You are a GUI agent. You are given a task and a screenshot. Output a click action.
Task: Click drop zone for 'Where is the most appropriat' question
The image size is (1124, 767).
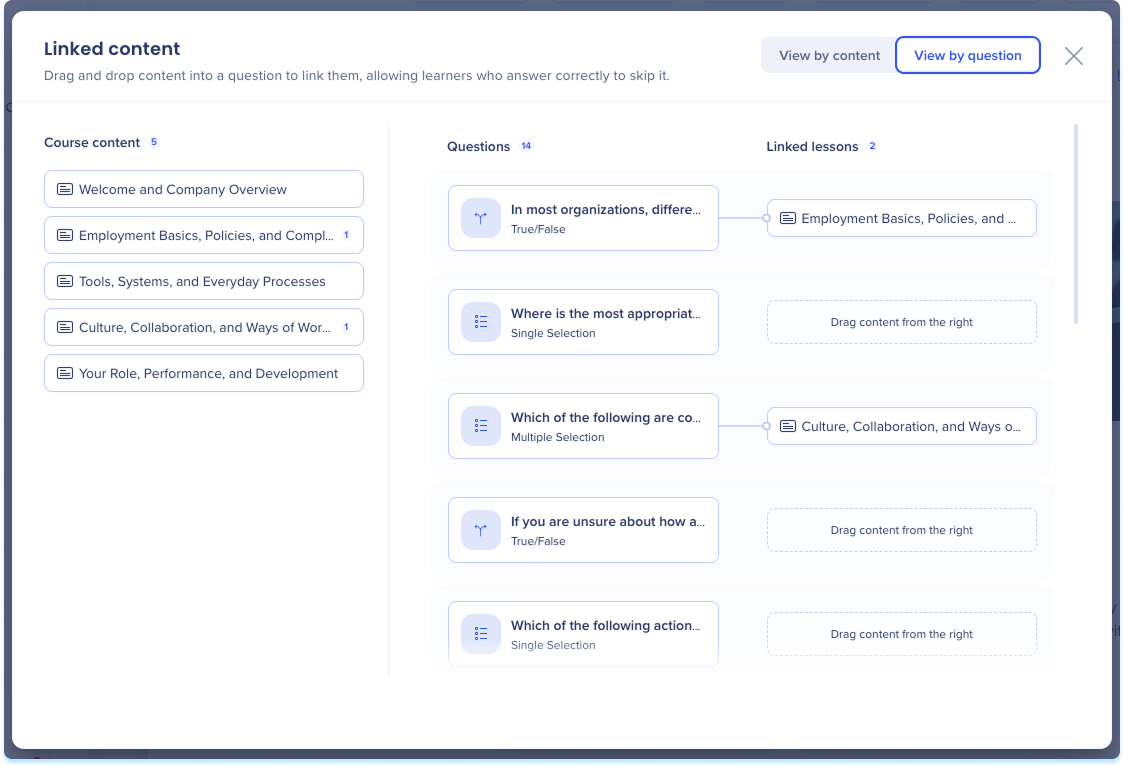pos(902,322)
